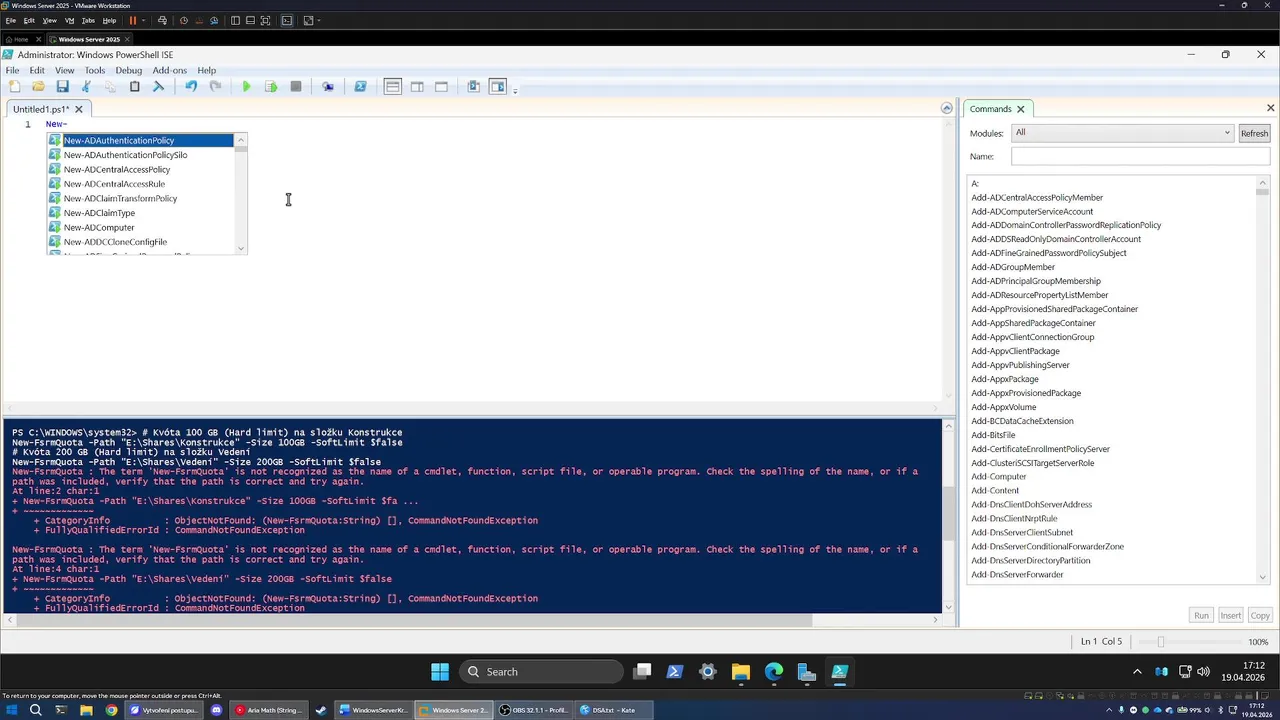Open the ISE toolbar overflow options arrow

[x=515, y=90]
